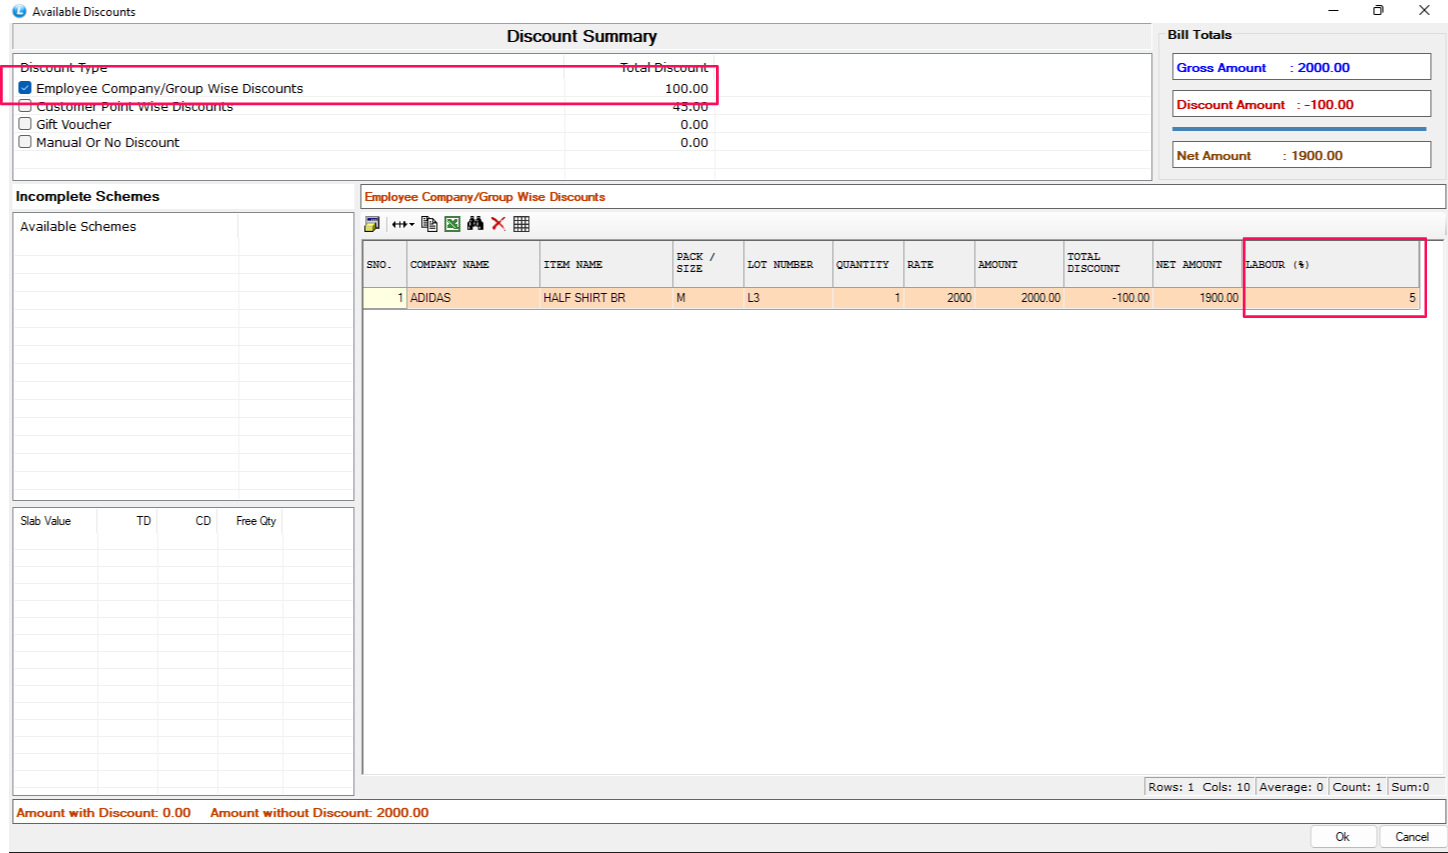Image resolution: width=1448 pixels, height=853 pixels.
Task: Click the Net Amount field in Bill Totals
Action: coord(1301,156)
